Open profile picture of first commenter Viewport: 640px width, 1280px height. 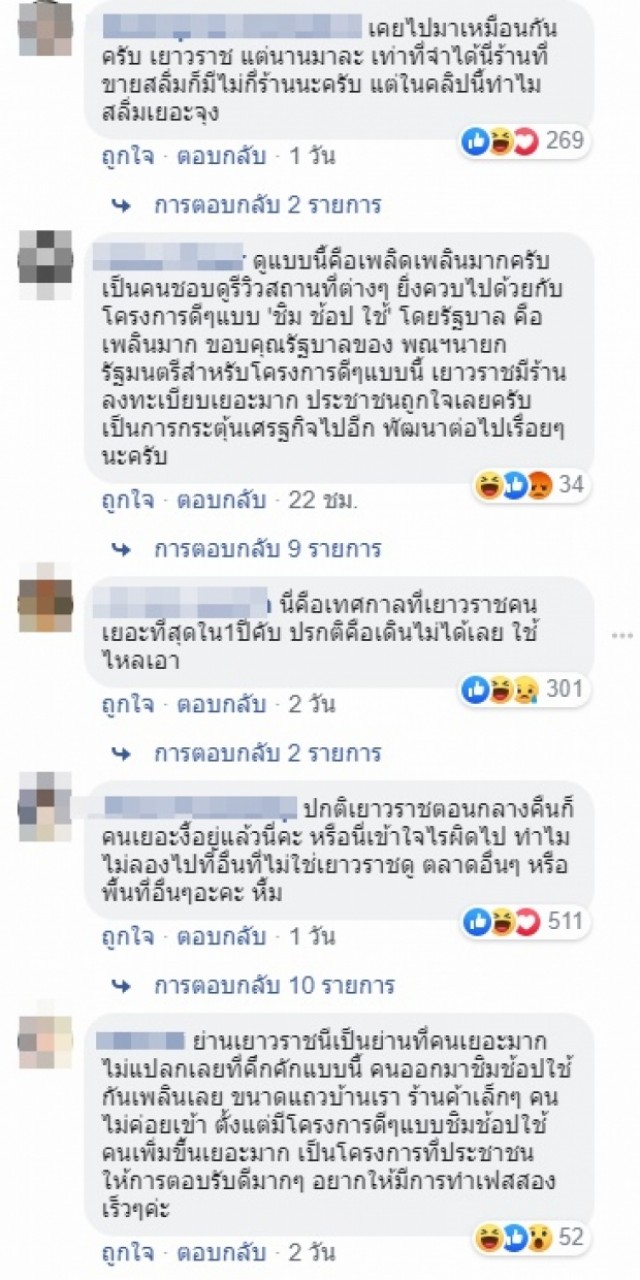pyautogui.click(x=46, y=28)
